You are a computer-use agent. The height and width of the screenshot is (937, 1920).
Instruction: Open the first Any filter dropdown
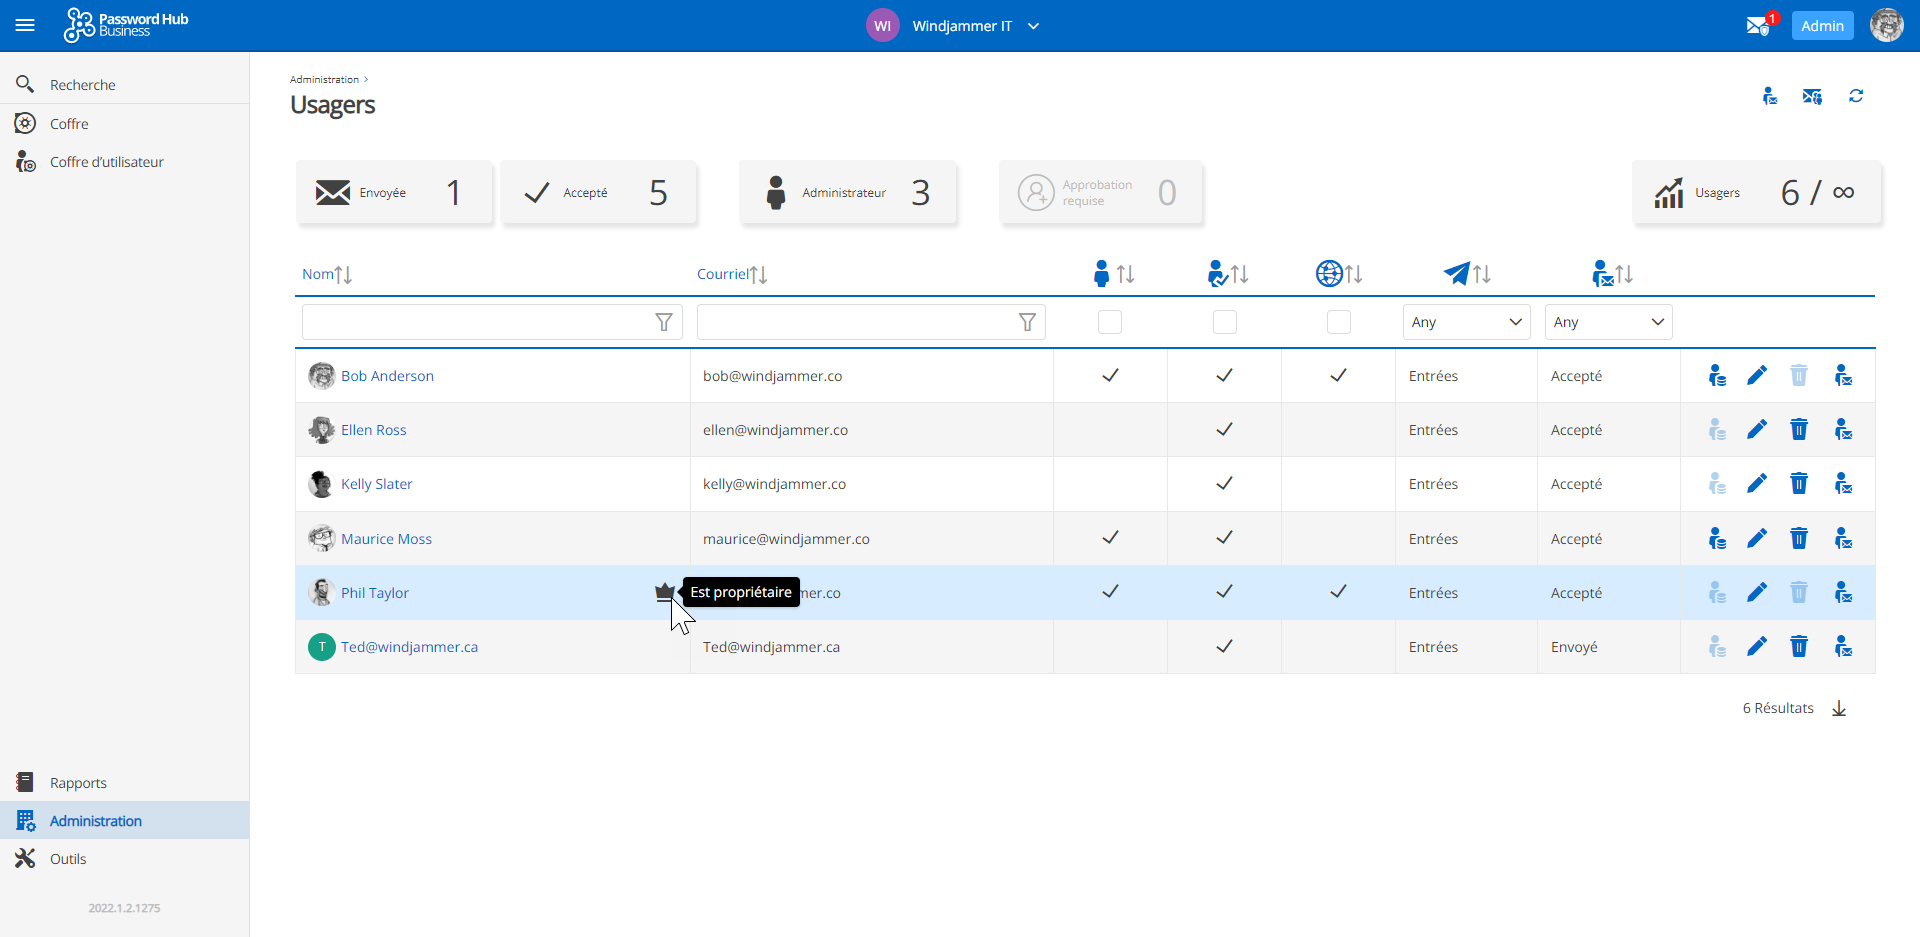coord(1466,322)
